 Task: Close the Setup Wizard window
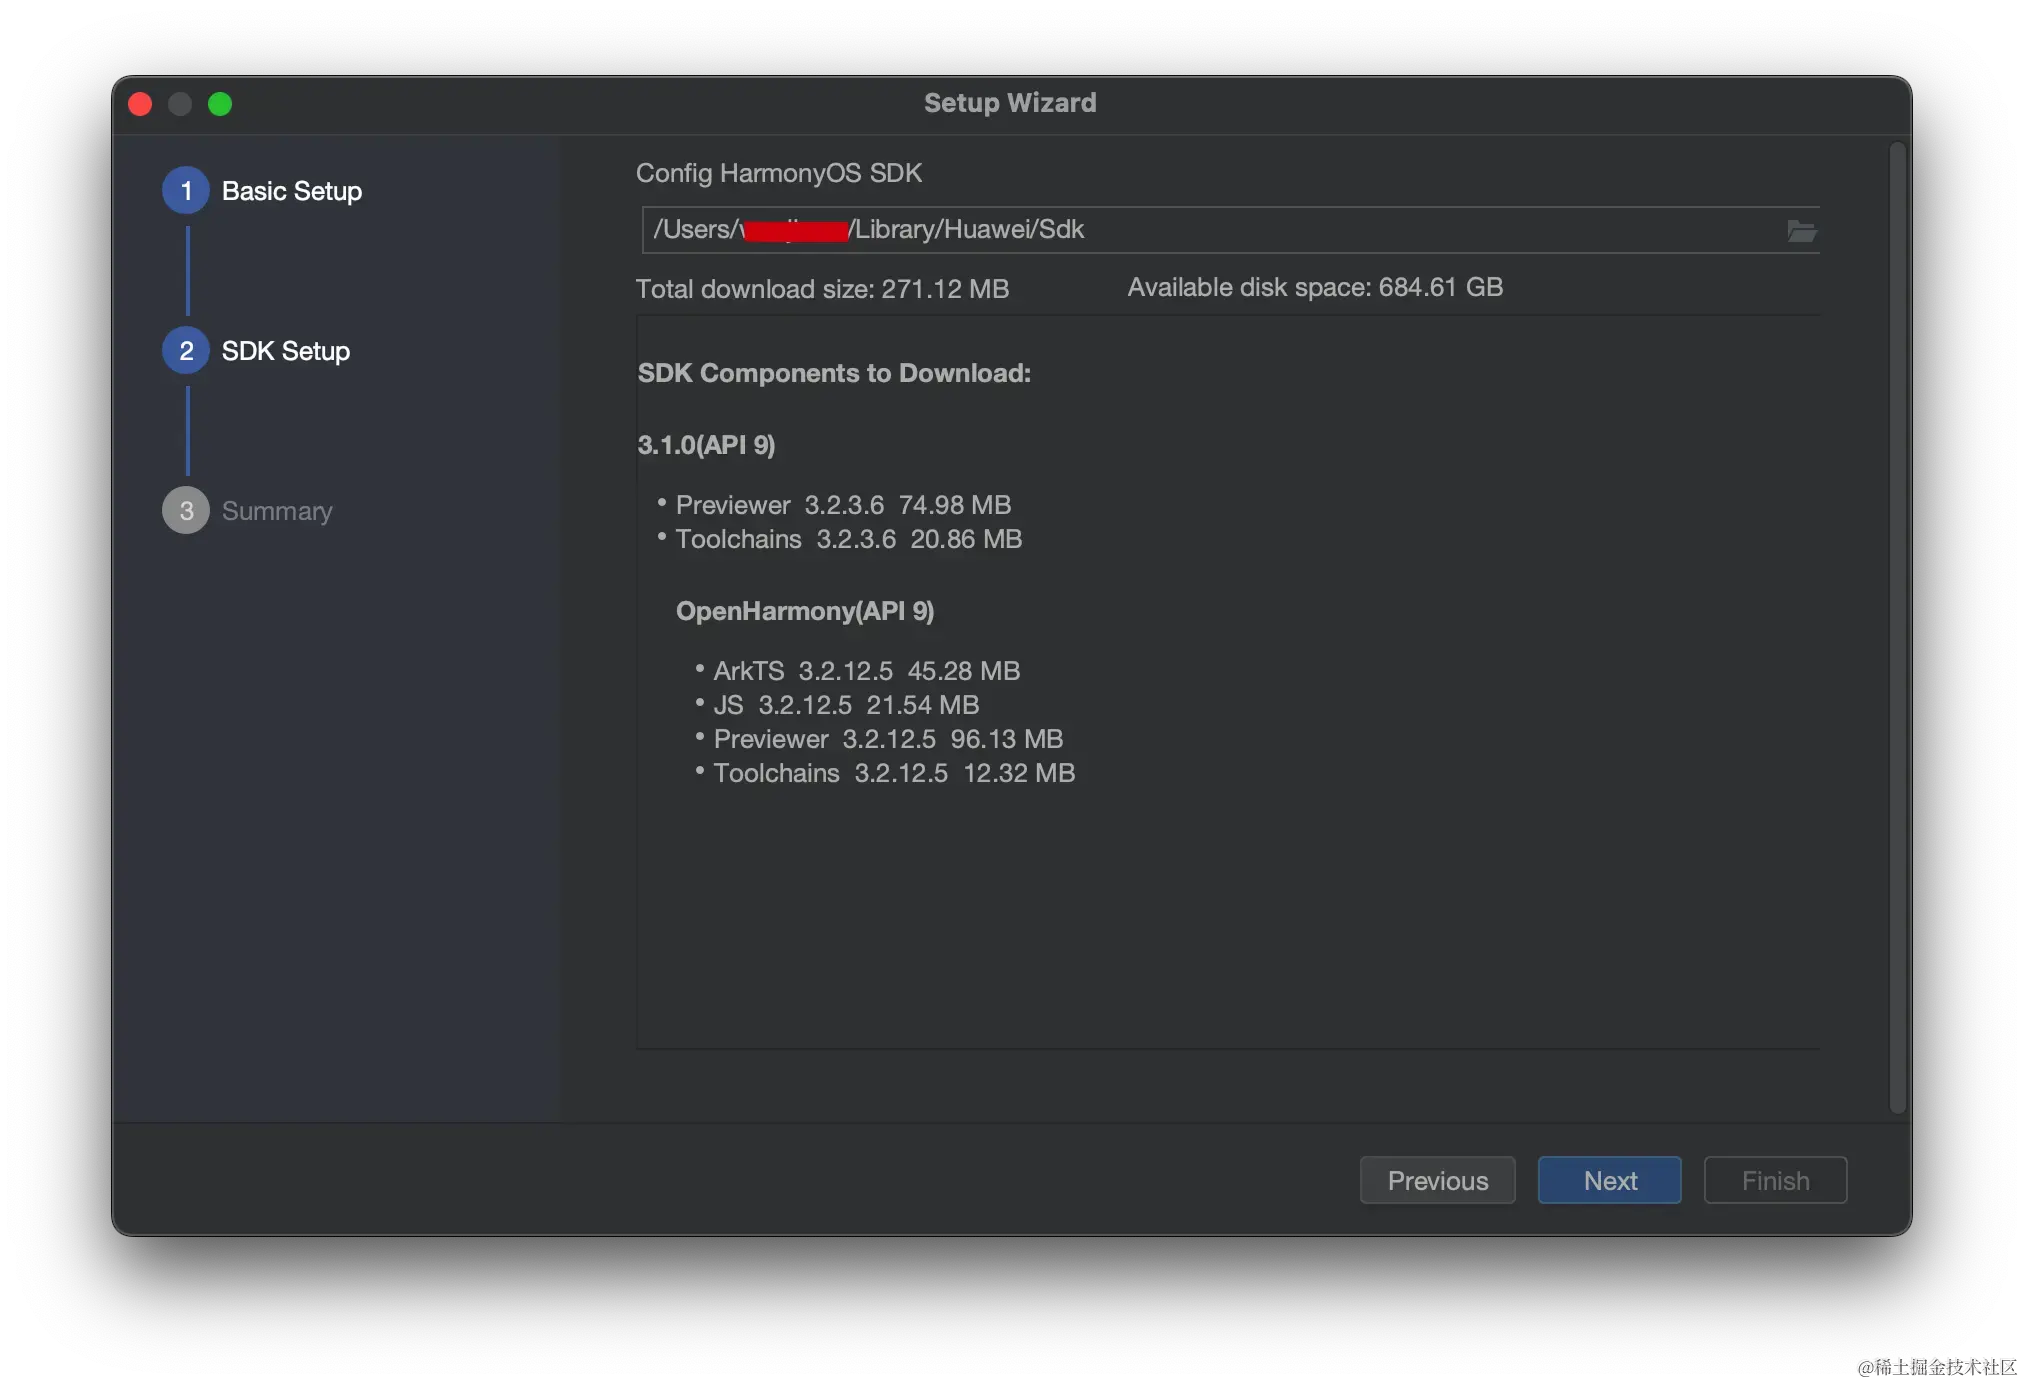141,104
